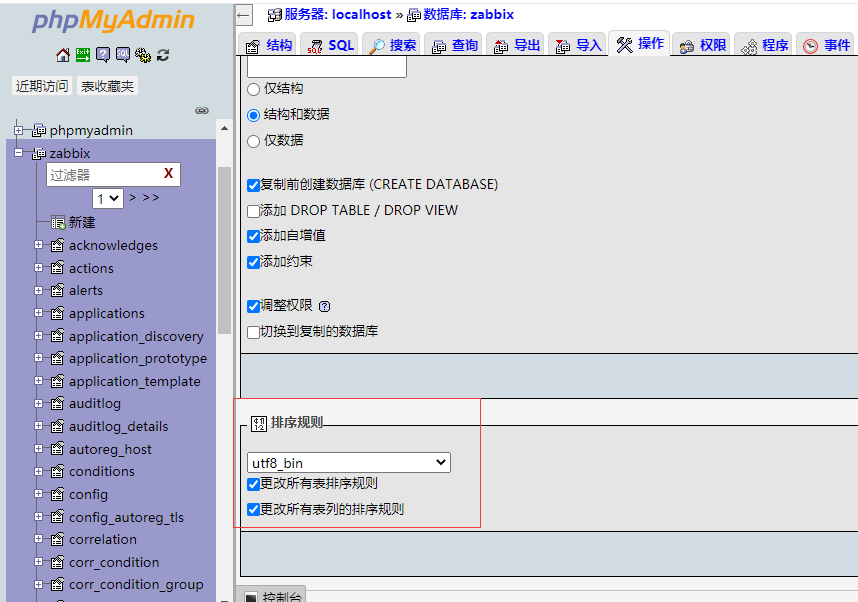Toggle the 添加约束 checkbox
This screenshot has height=602, width=858.
pos(253,262)
